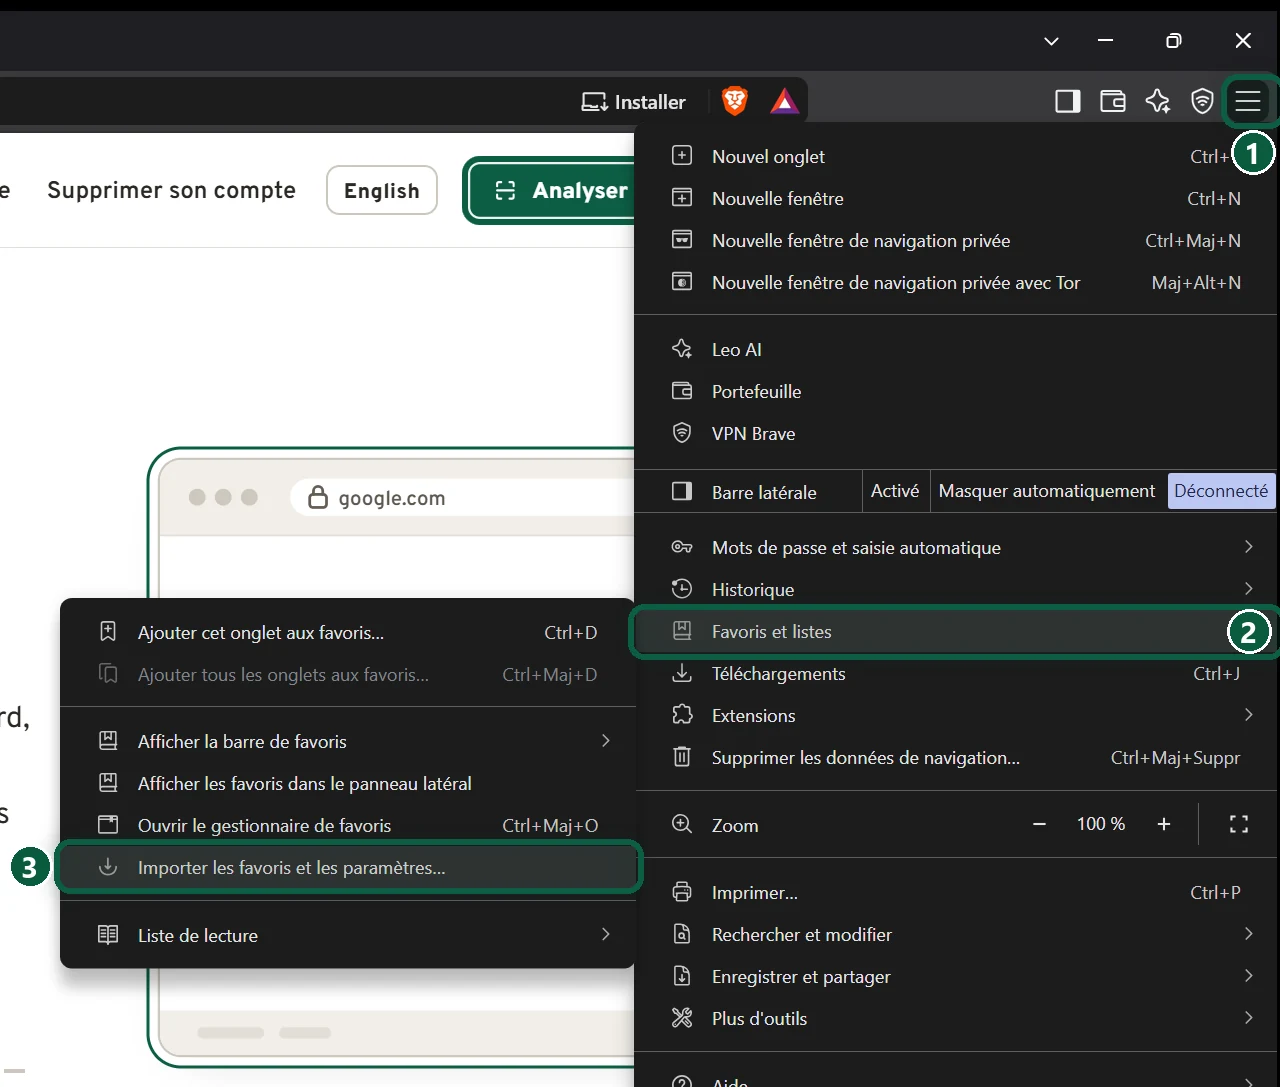Open Portefeuille from the menu
Screen dimensions: 1280x1087
(x=955, y=391)
